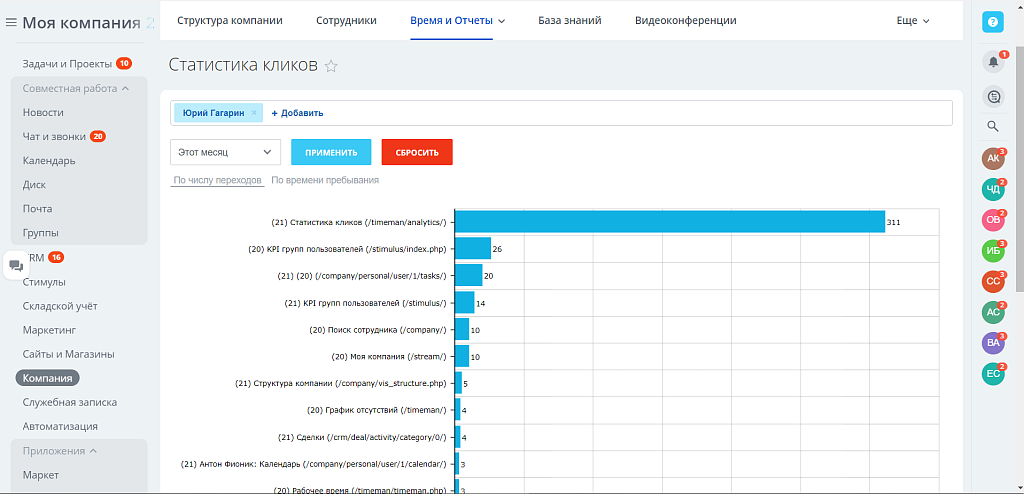
Task: Go to База знаний tab
Action: click(569, 20)
